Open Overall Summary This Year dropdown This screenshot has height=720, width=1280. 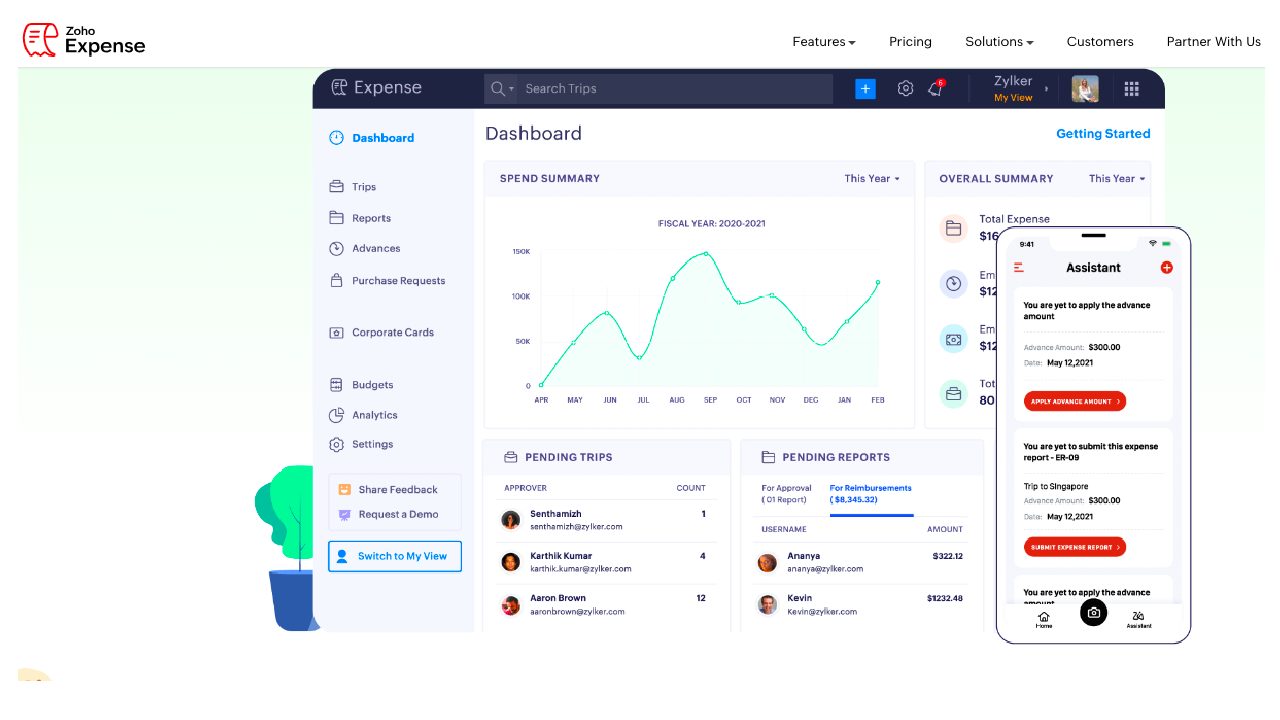point(1116,179)
